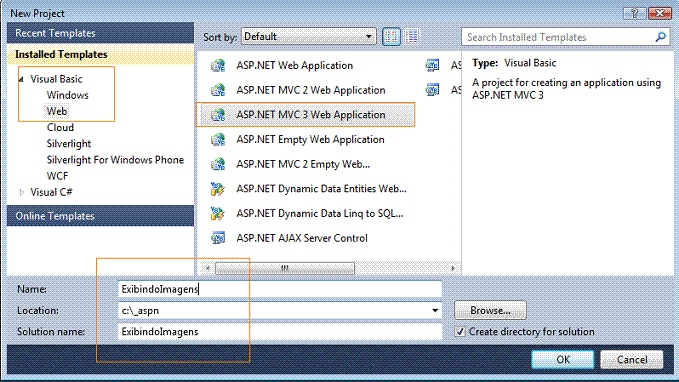Viewport: 679px width, 382px height.
Task: Click the Browse... button
Action: (490, 311)
